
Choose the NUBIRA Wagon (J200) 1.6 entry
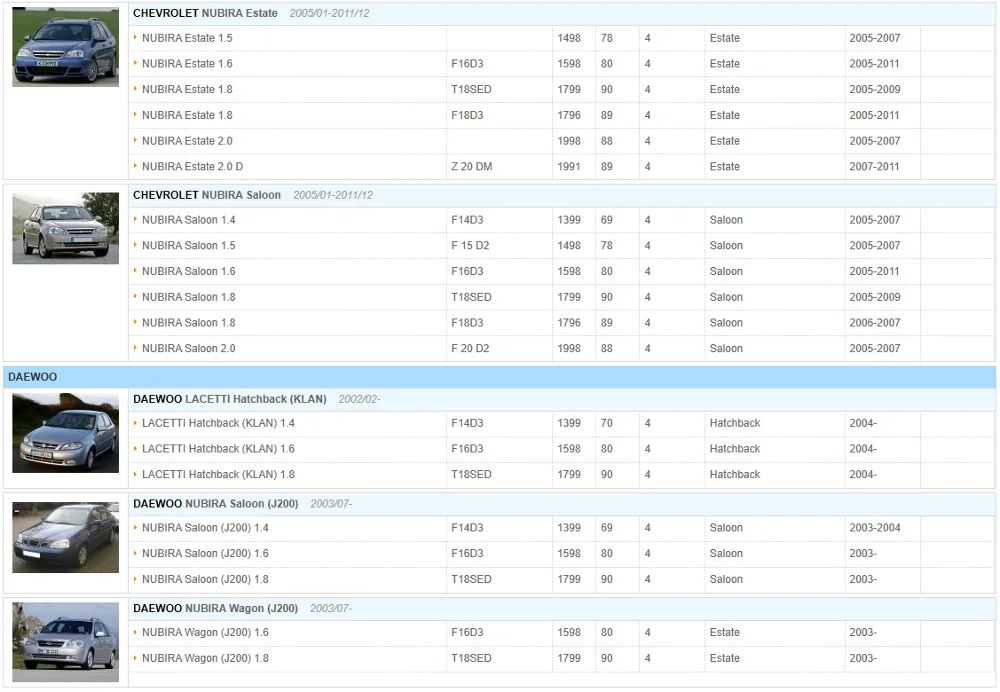click(x=205, y=633)
